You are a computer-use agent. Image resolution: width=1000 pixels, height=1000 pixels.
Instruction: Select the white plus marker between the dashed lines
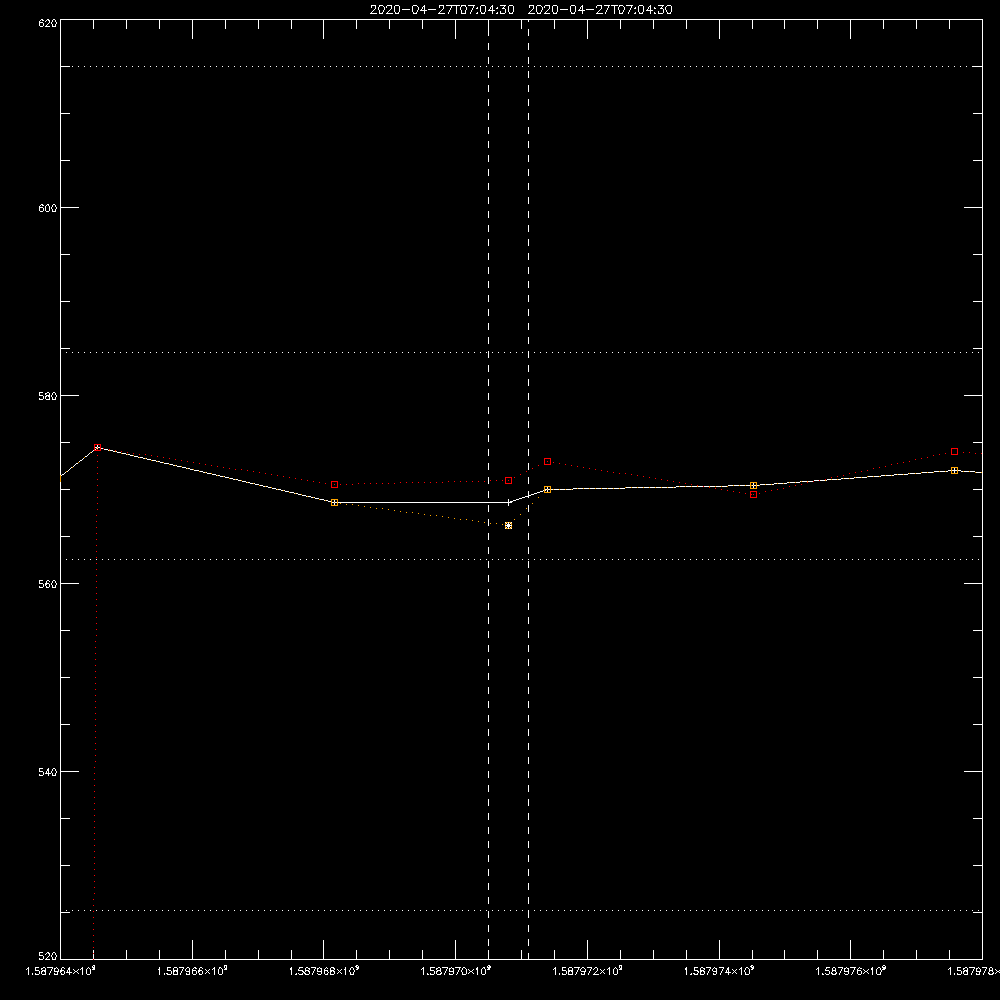508,503
